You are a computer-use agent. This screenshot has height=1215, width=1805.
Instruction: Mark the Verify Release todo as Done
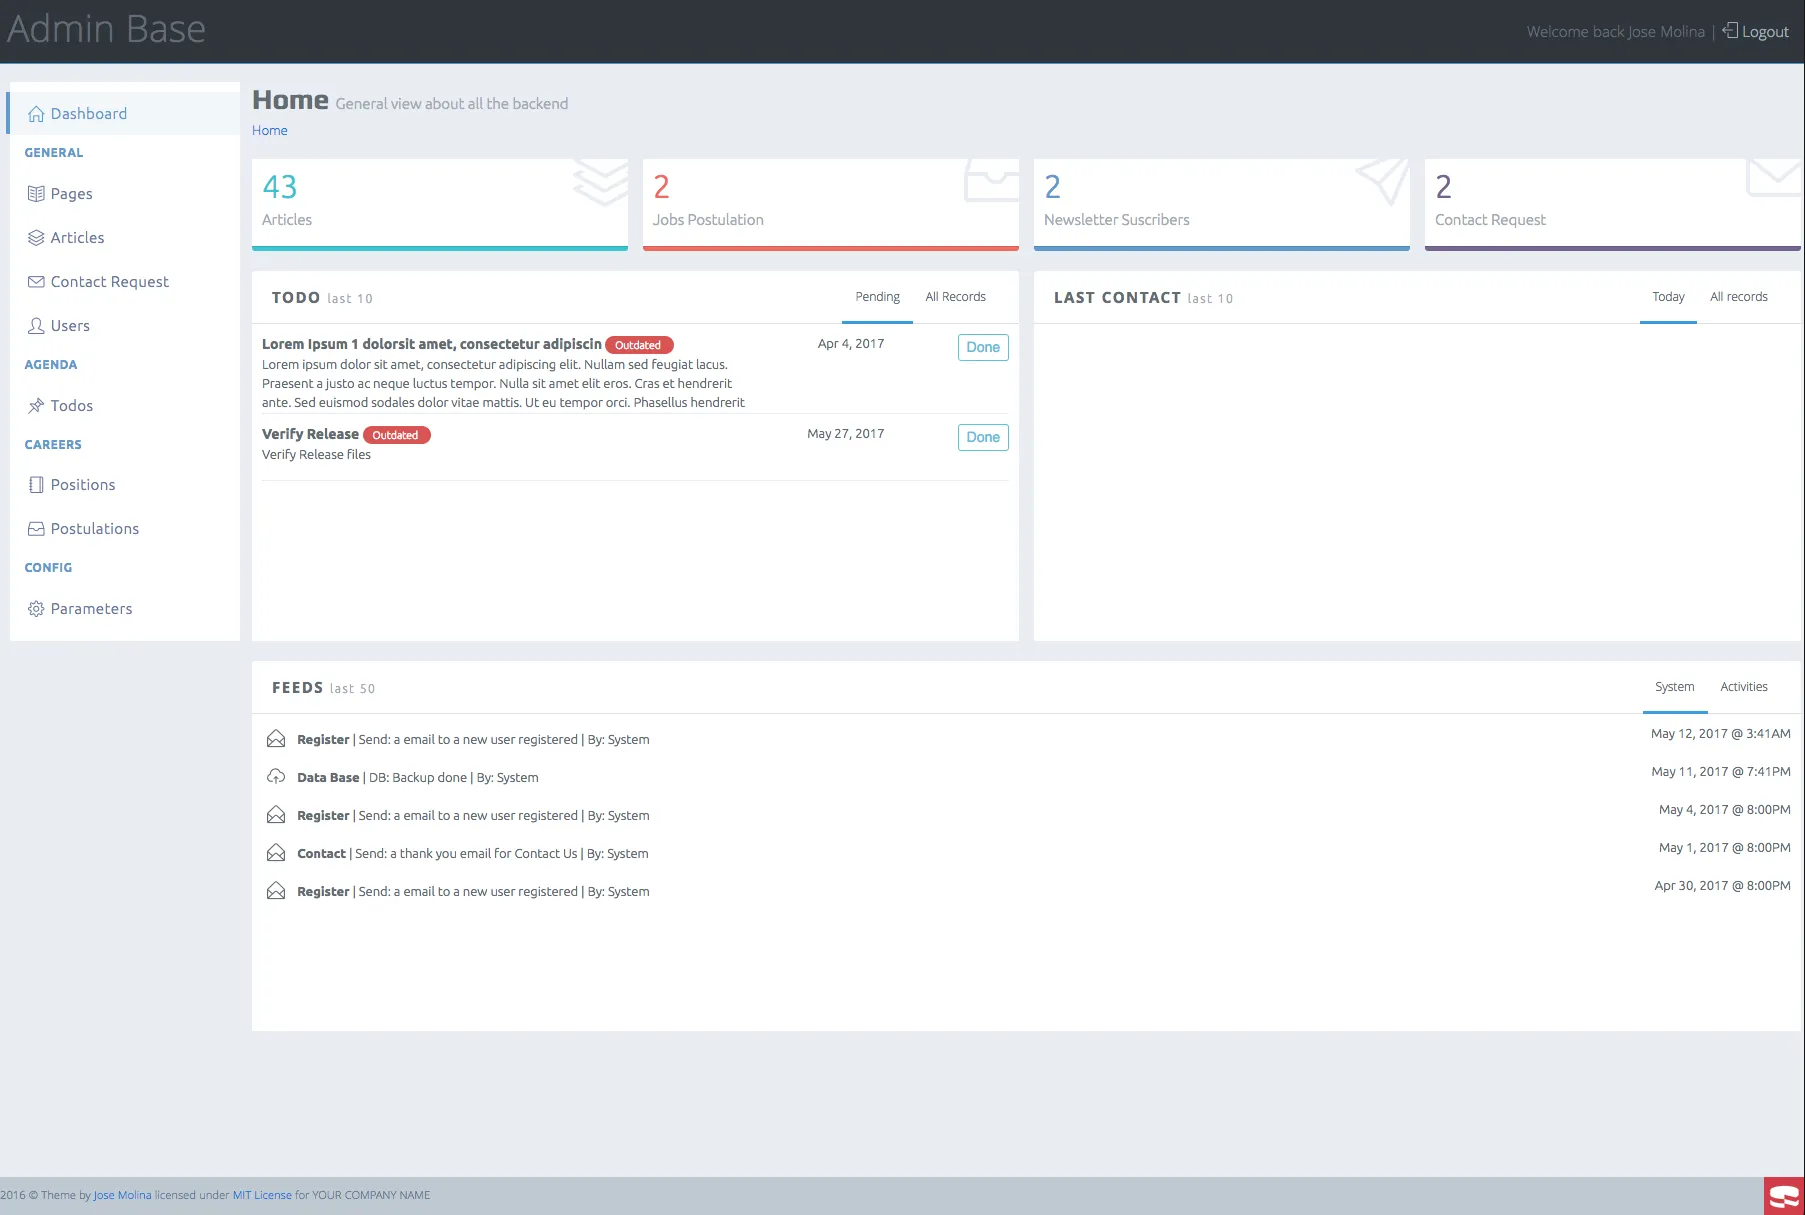pyautogui.click(x=982, y=437)
